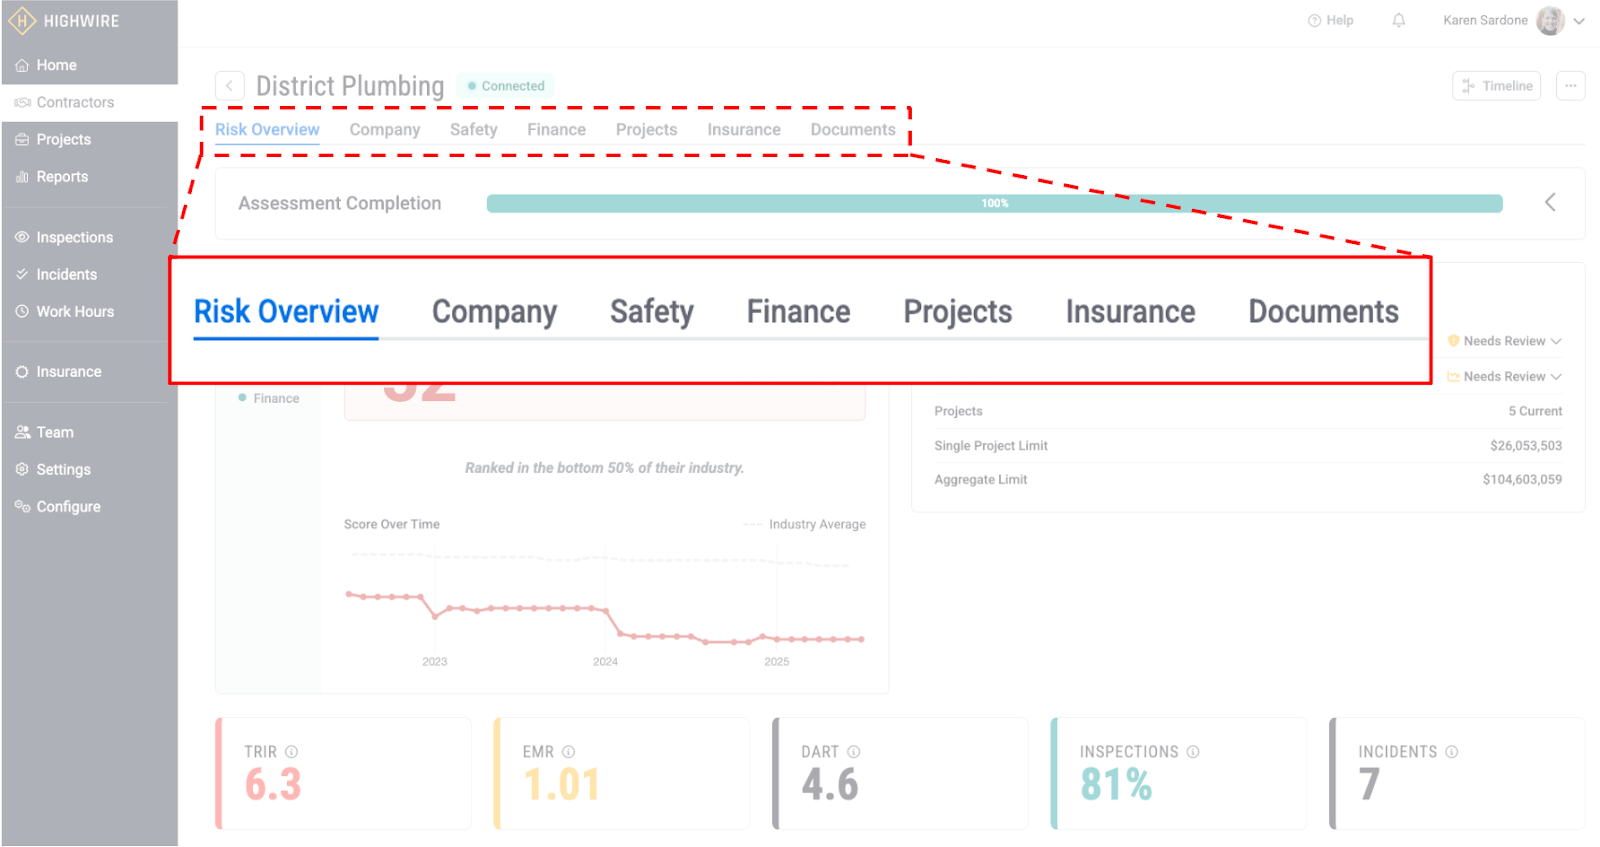Screen dimensions: 1600x847
Task: Click the Timeline button
Action: click(1496, 86)
